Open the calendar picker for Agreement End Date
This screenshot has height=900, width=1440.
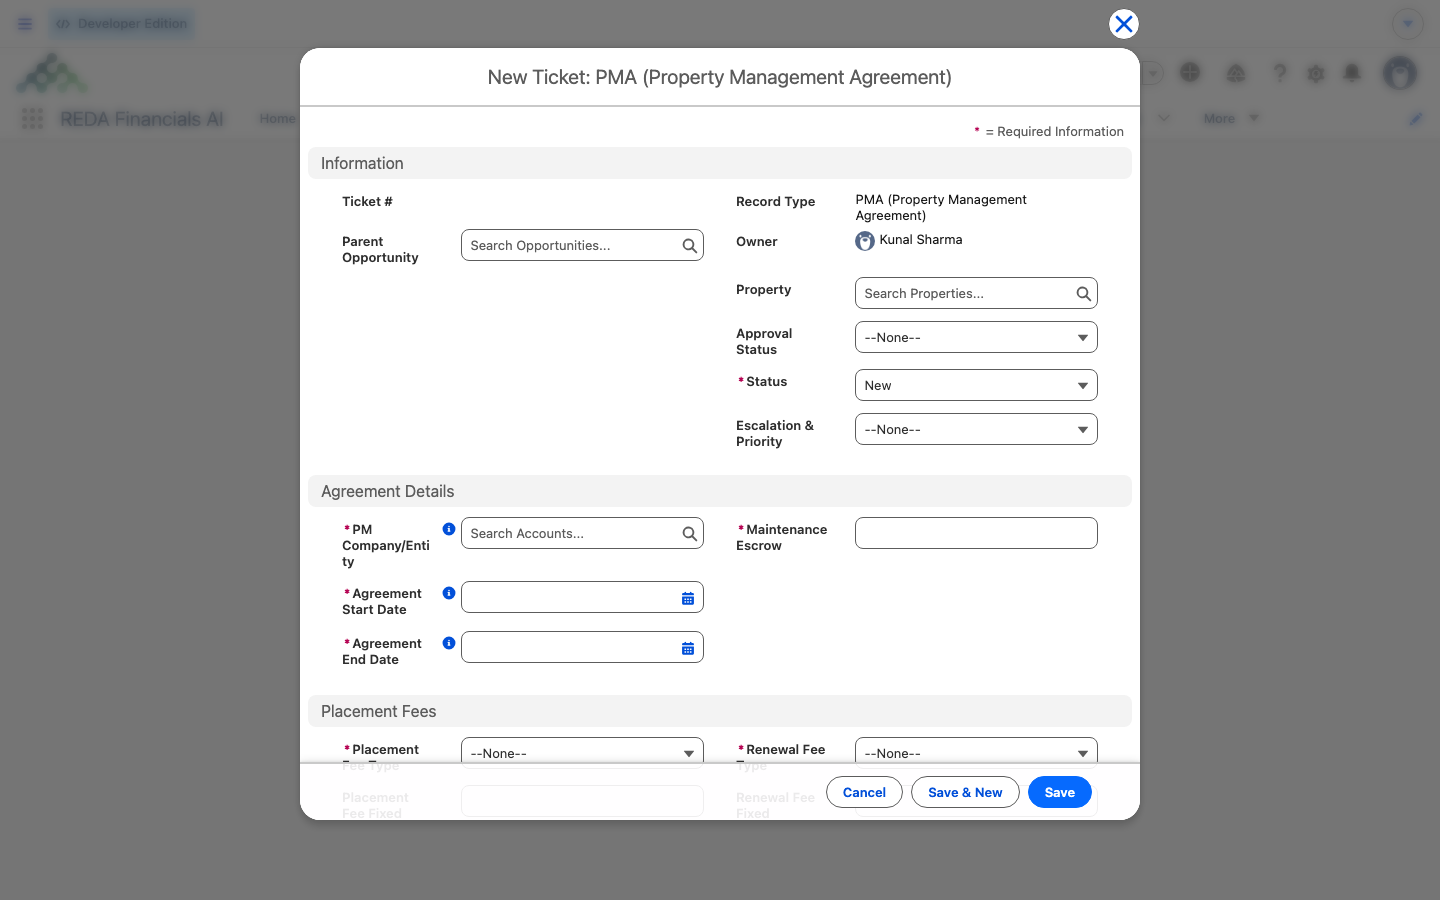688,648
